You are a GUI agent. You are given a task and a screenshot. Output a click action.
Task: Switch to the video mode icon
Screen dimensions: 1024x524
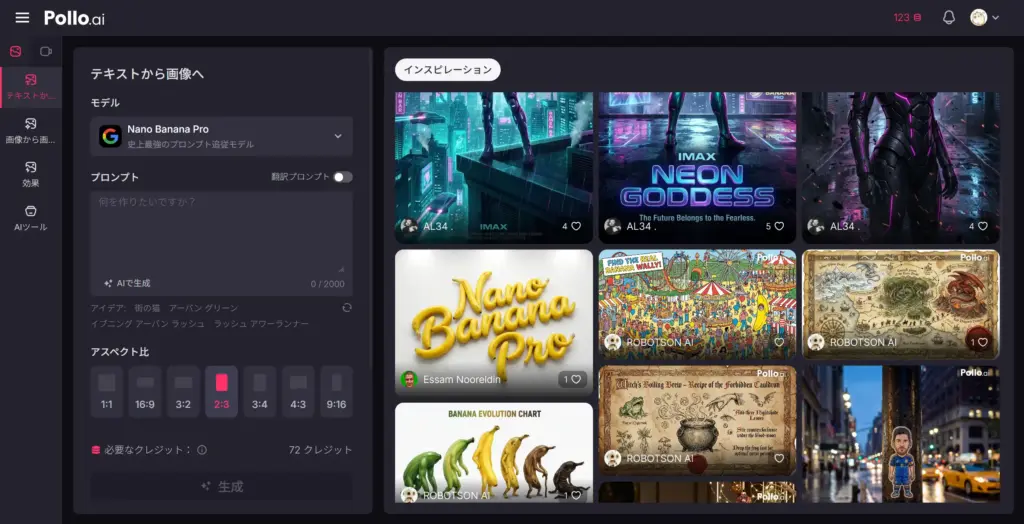coord(46,51)
